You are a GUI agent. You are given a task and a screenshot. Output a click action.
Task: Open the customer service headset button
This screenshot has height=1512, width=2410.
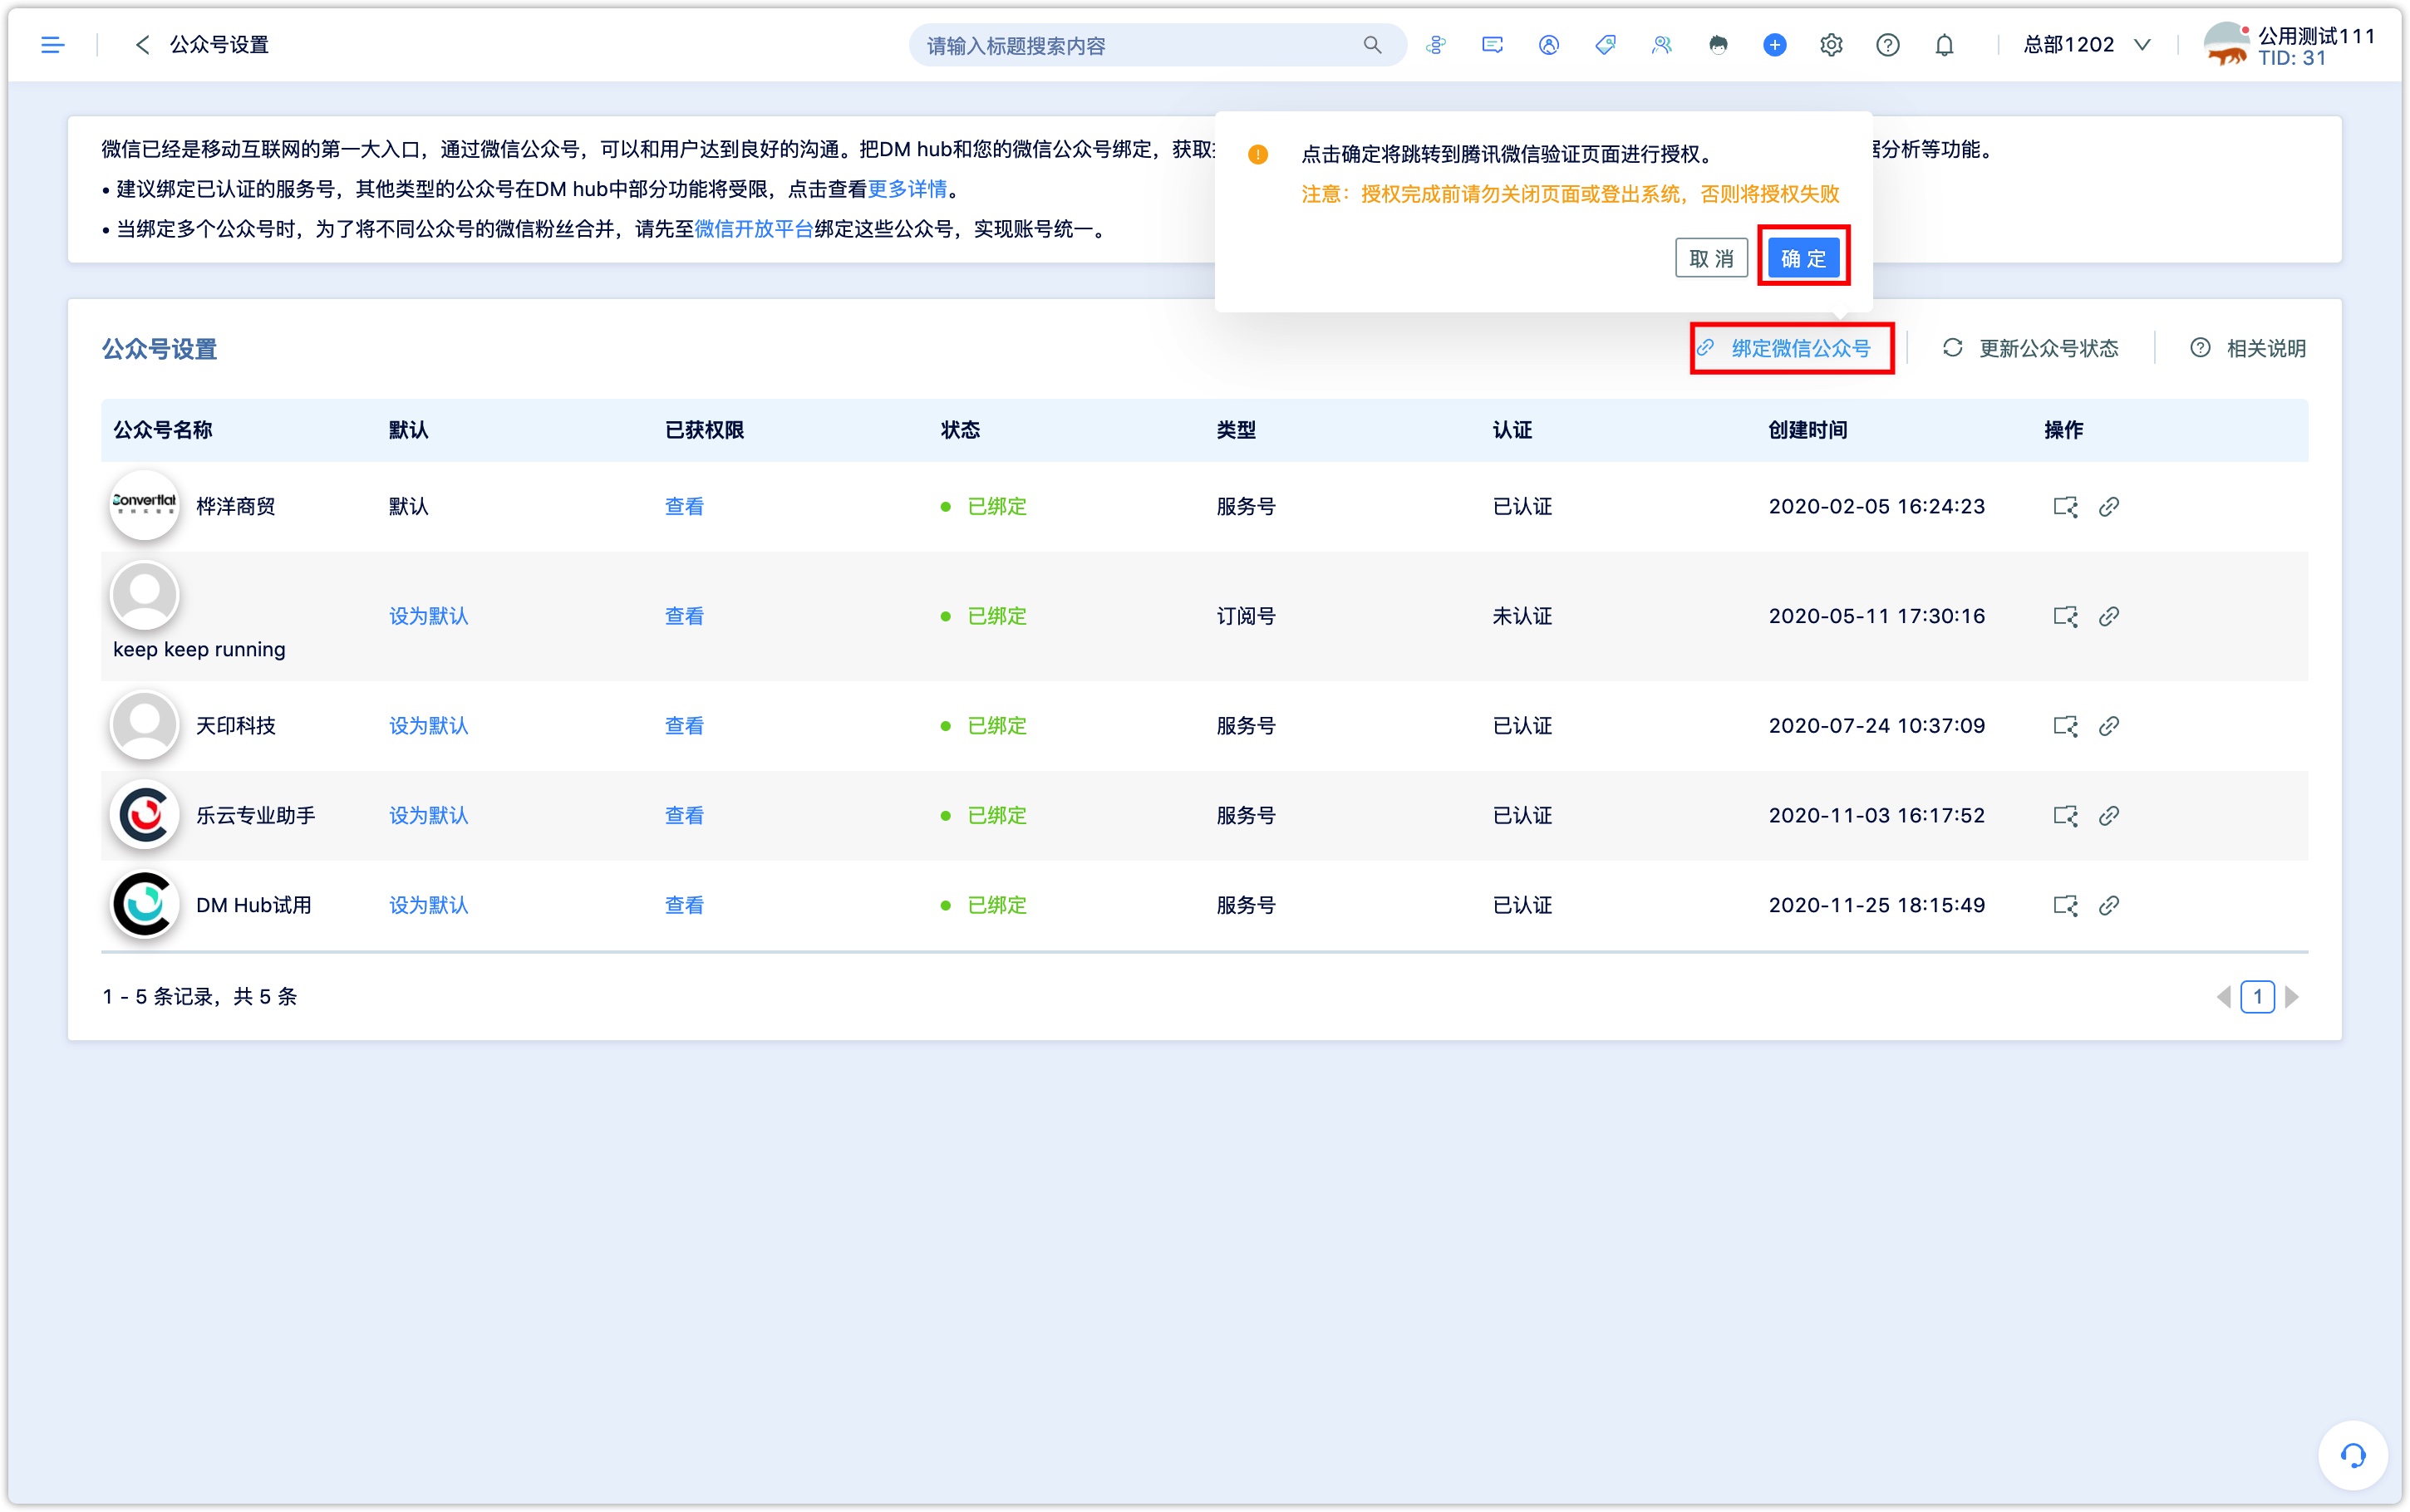(2353, 1455)
